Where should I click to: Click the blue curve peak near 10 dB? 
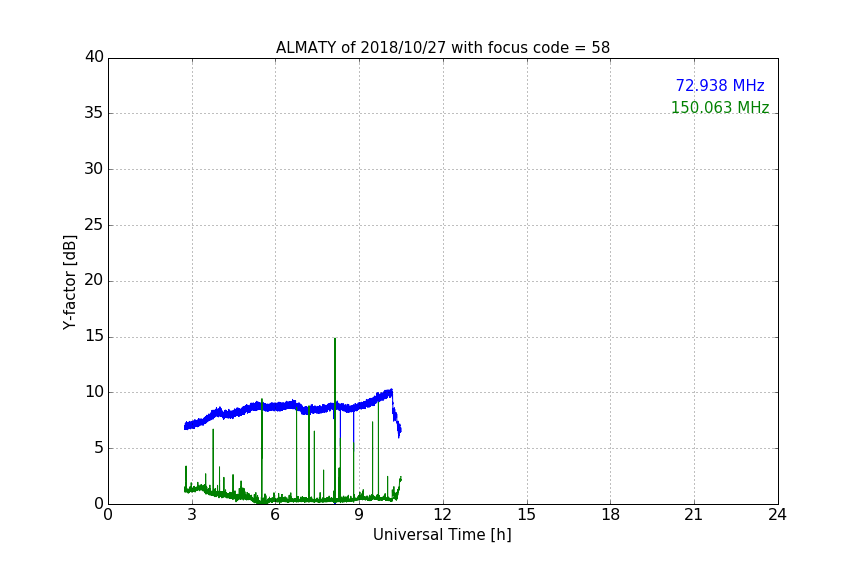(x=391, y=391)
